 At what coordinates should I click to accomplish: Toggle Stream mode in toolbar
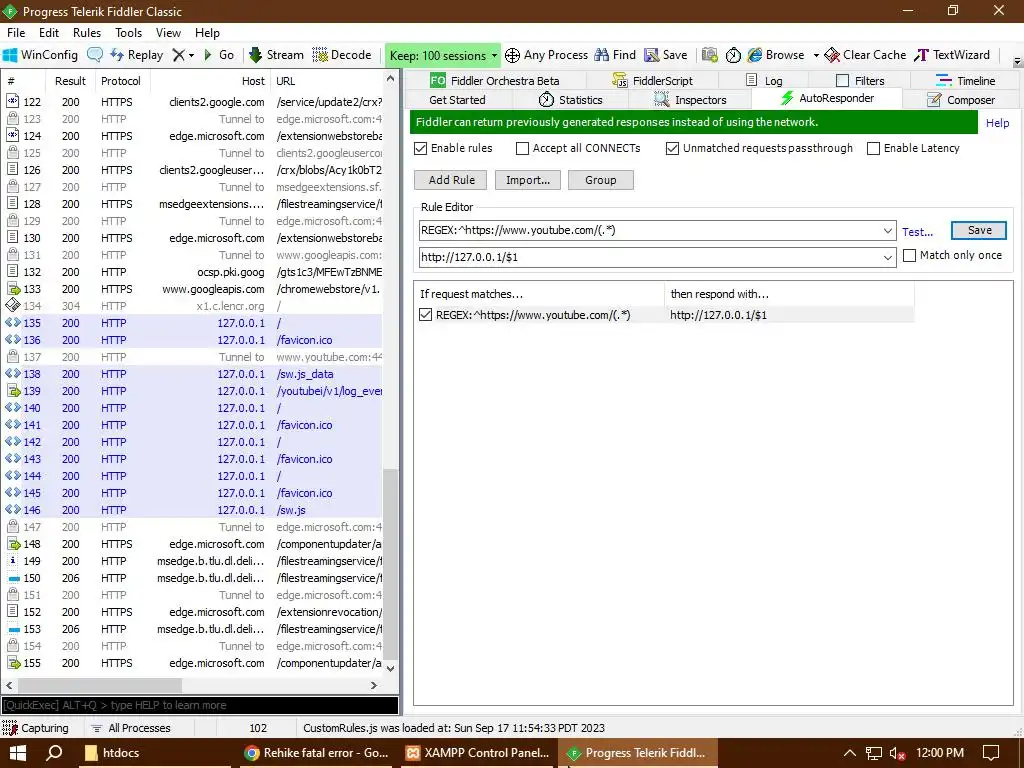pyautogui.click(x=276, y=55)
